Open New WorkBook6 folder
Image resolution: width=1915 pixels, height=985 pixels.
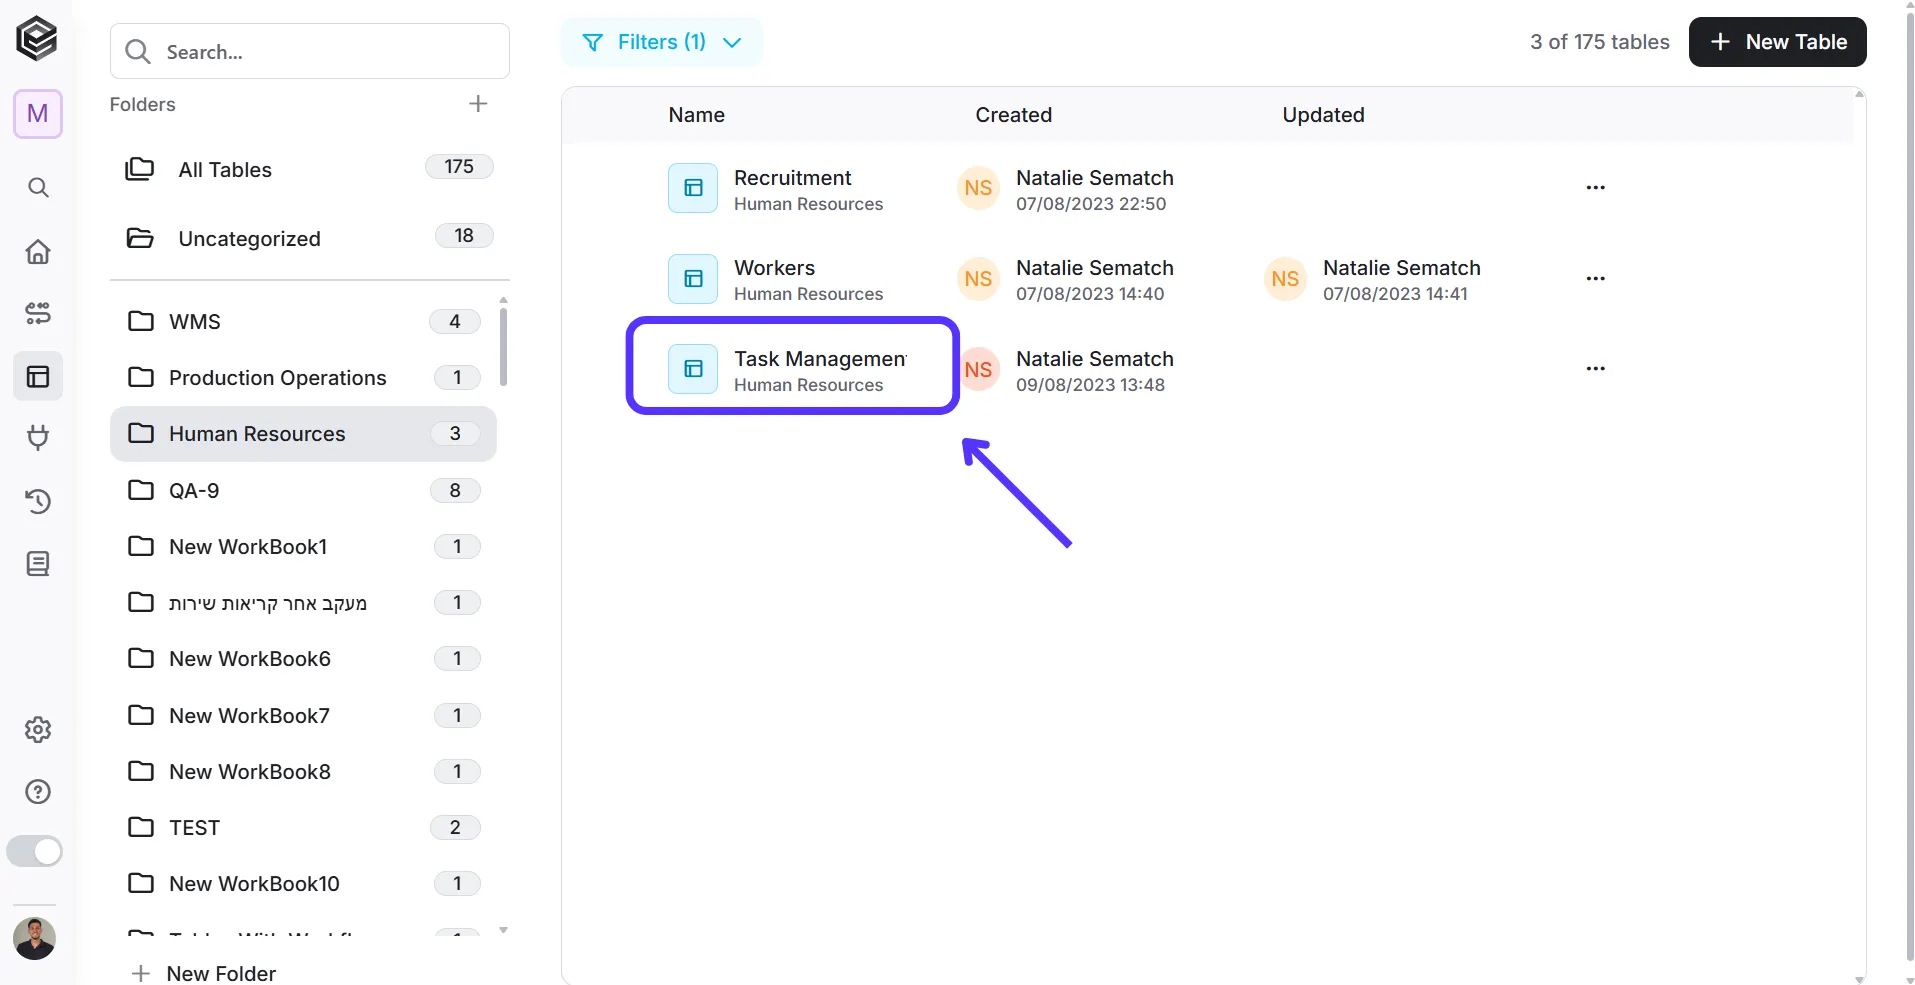[303, 658]
